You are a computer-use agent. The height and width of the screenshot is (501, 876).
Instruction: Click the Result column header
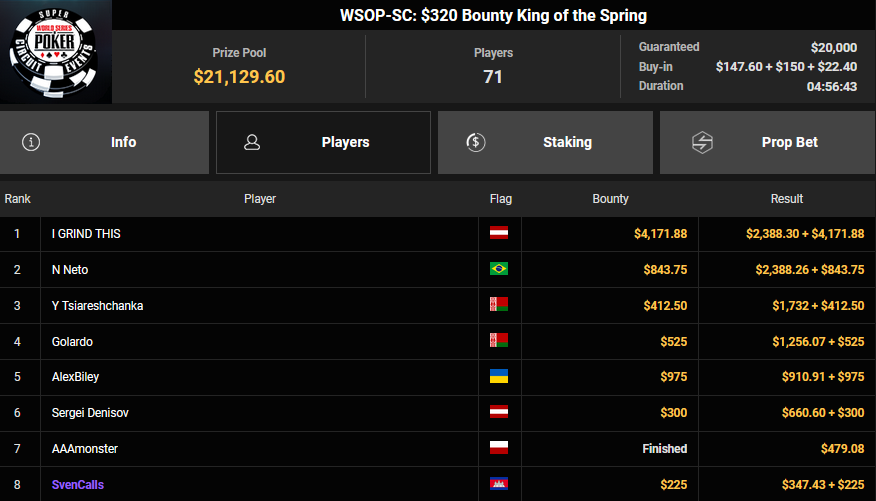point(787,199)
